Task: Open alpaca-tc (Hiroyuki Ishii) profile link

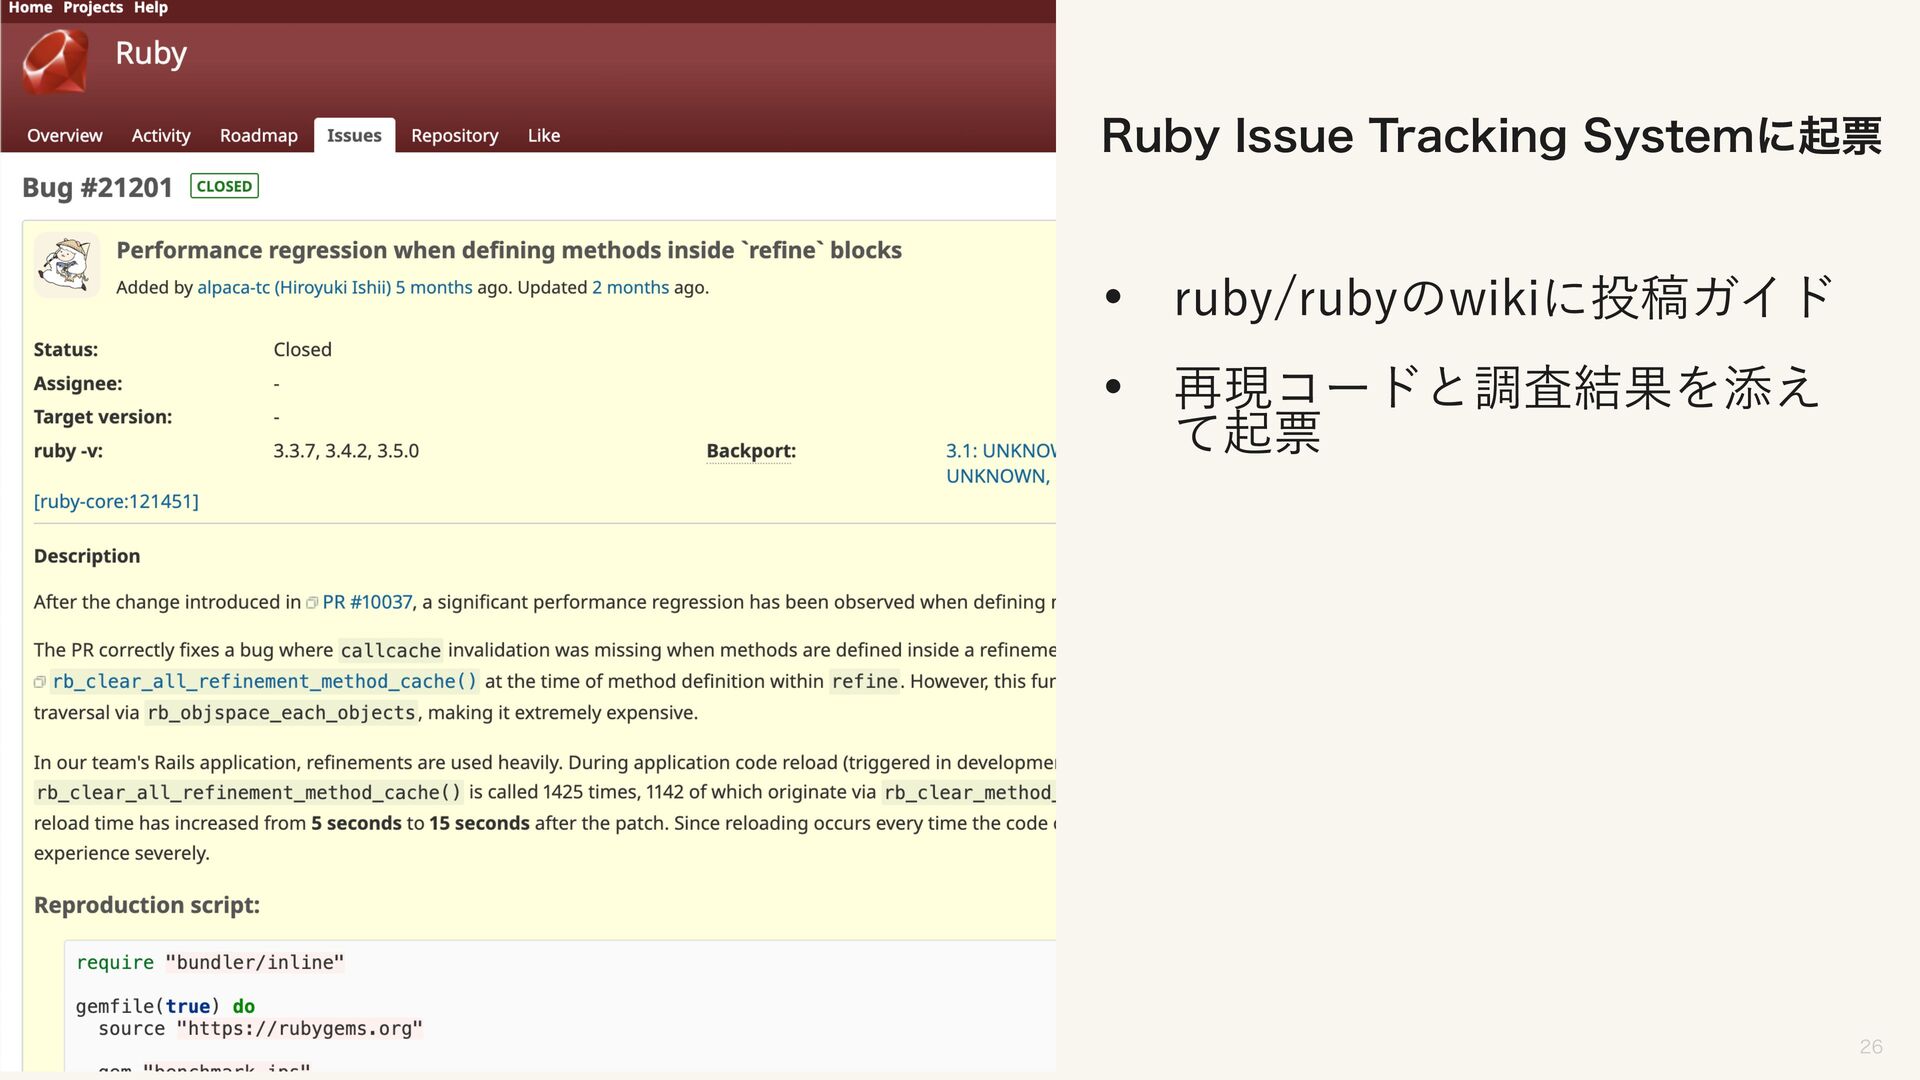Action: (x=294, y=287)
